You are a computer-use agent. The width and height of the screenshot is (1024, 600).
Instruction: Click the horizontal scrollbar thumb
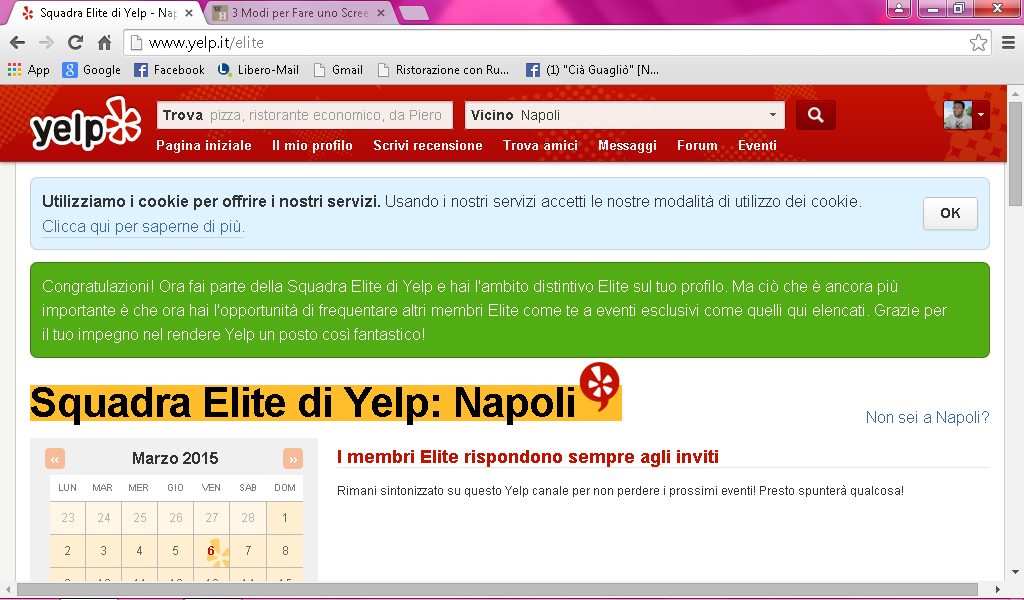[x=498, y=589]
